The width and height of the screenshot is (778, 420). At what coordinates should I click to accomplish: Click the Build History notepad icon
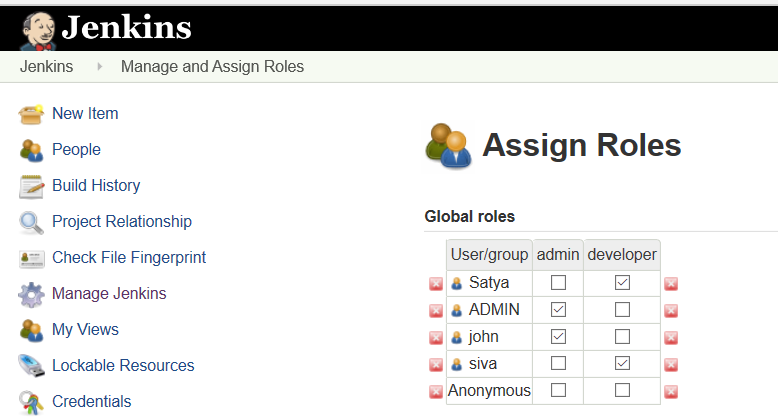pos(32,186)
